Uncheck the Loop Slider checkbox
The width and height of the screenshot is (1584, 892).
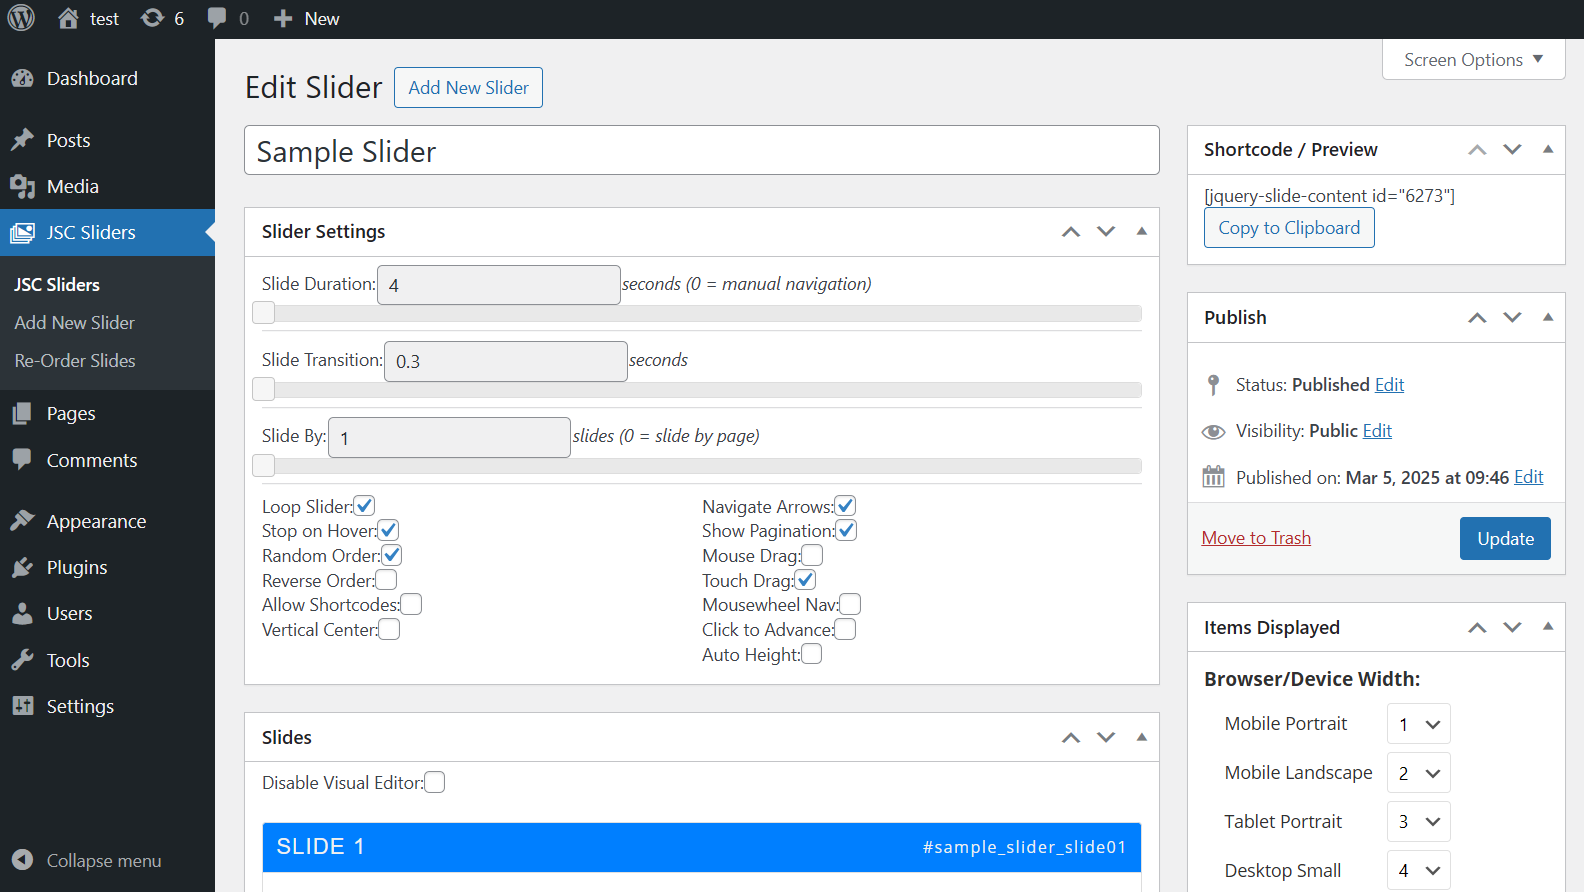365,506
